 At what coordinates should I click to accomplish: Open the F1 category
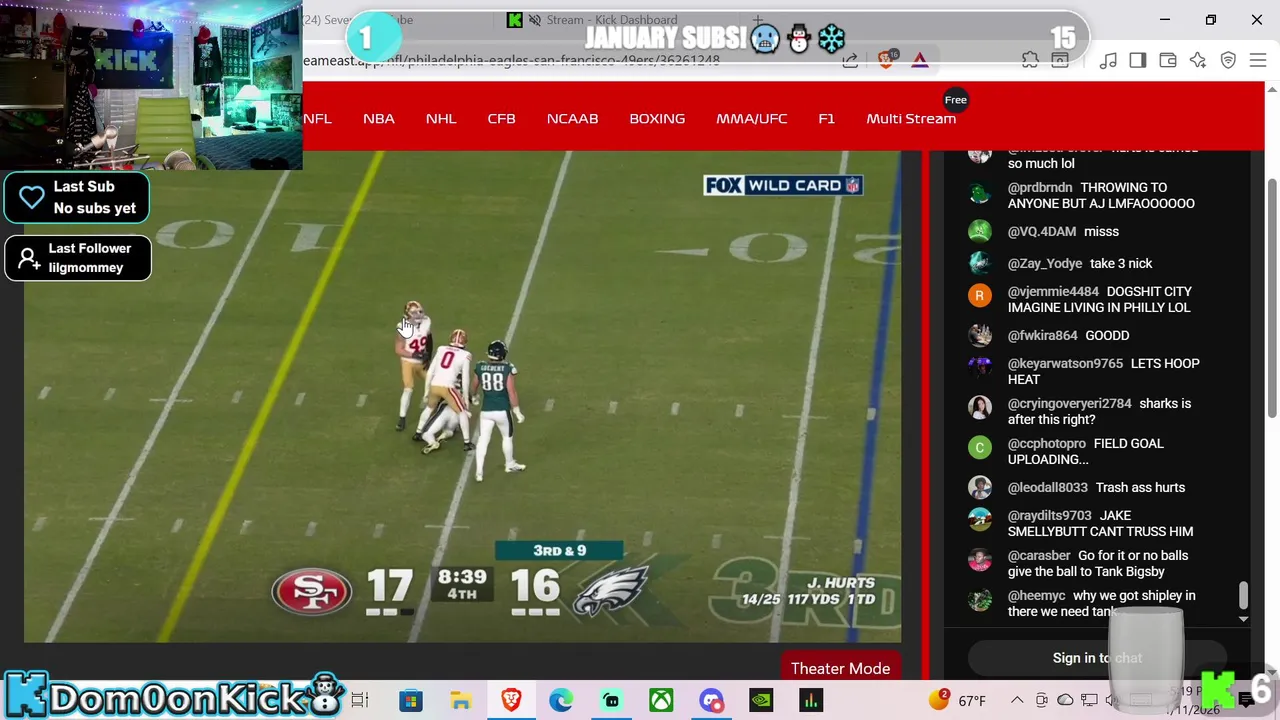click(826, 118)
